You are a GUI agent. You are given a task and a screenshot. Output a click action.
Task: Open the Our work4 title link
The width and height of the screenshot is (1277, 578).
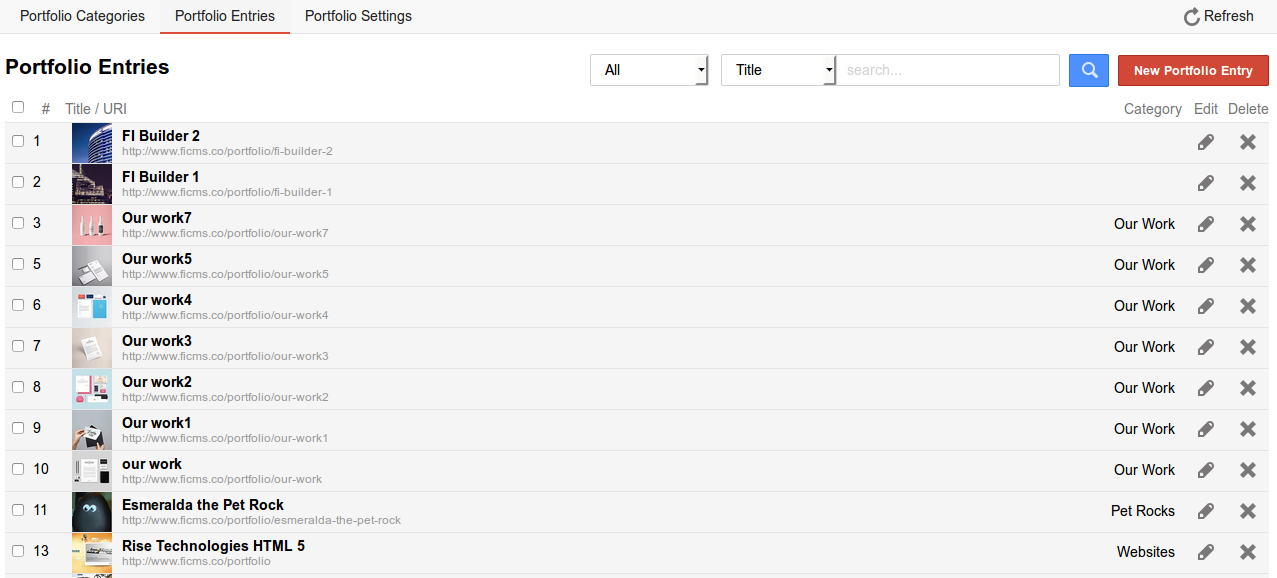coord(157,300)
